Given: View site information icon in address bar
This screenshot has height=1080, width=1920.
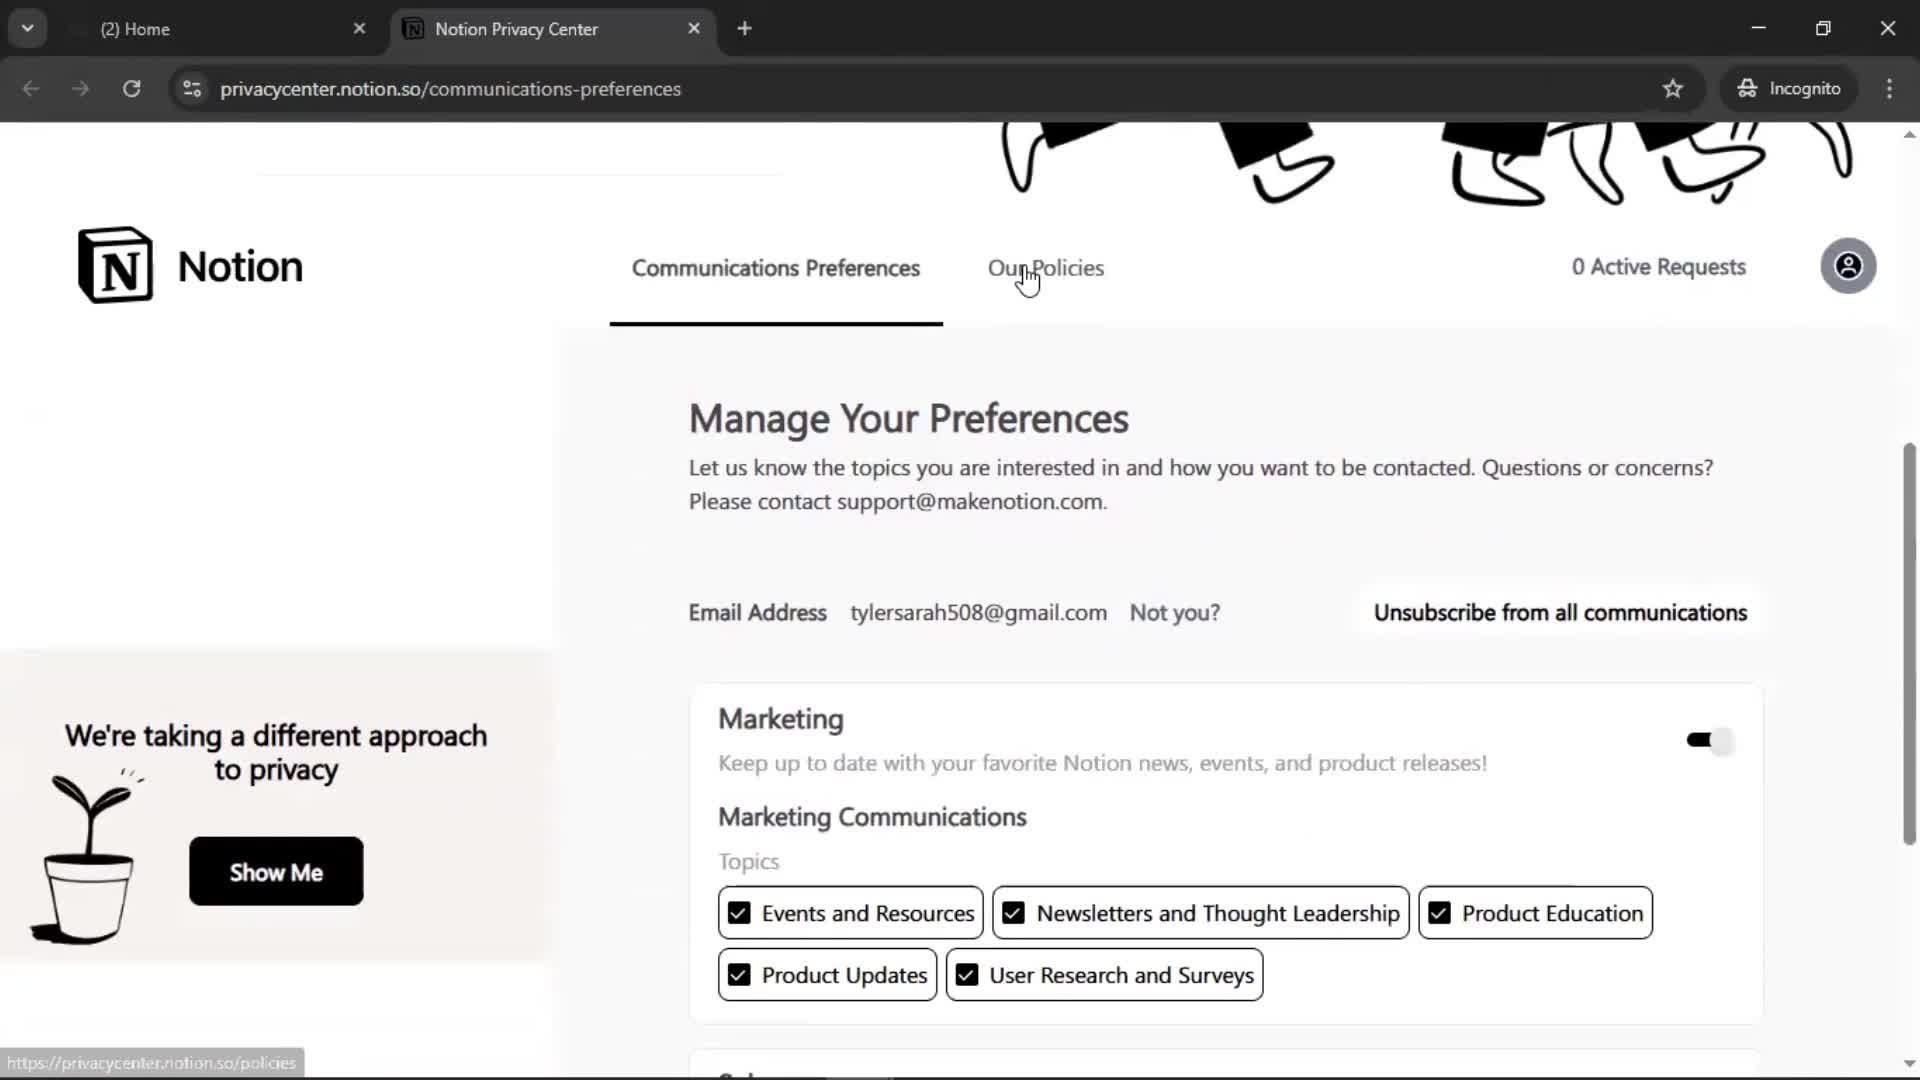Looking at the screenshot, I should pos(192,89).
